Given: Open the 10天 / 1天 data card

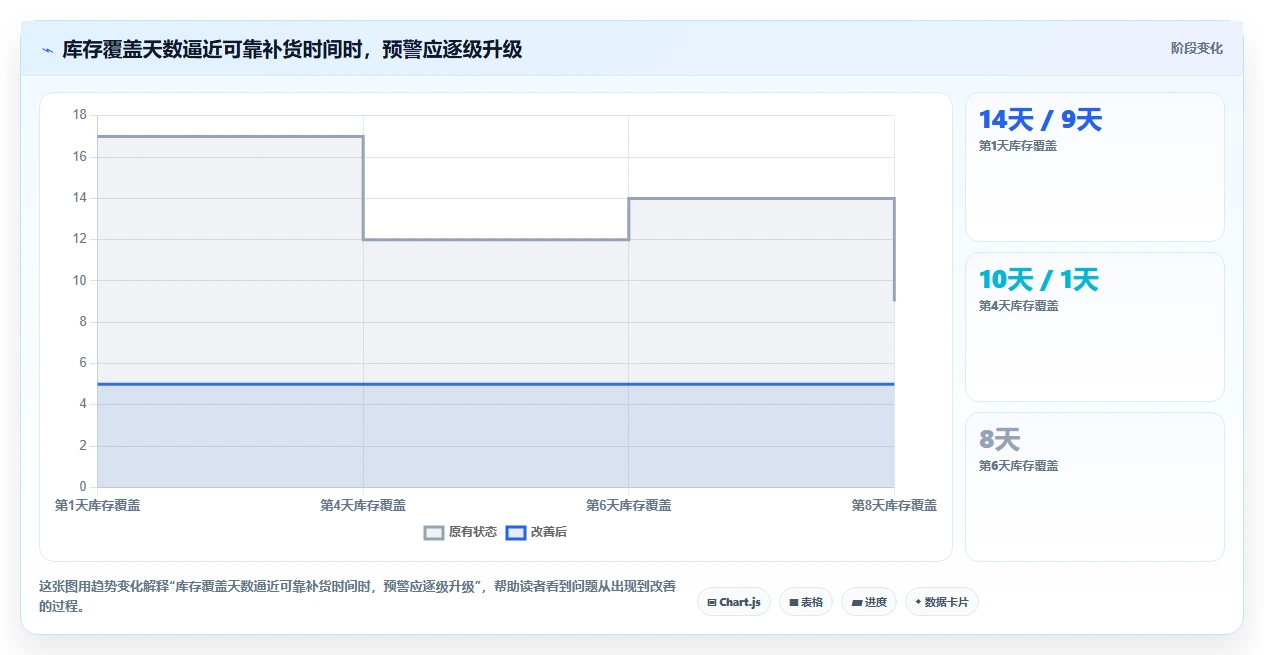Looking at the screenshot, I should (1094, 327).
